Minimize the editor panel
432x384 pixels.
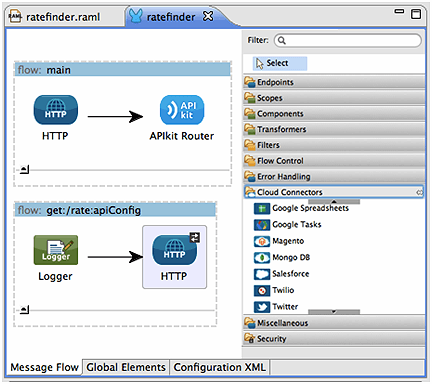click(x=399, y=12)
